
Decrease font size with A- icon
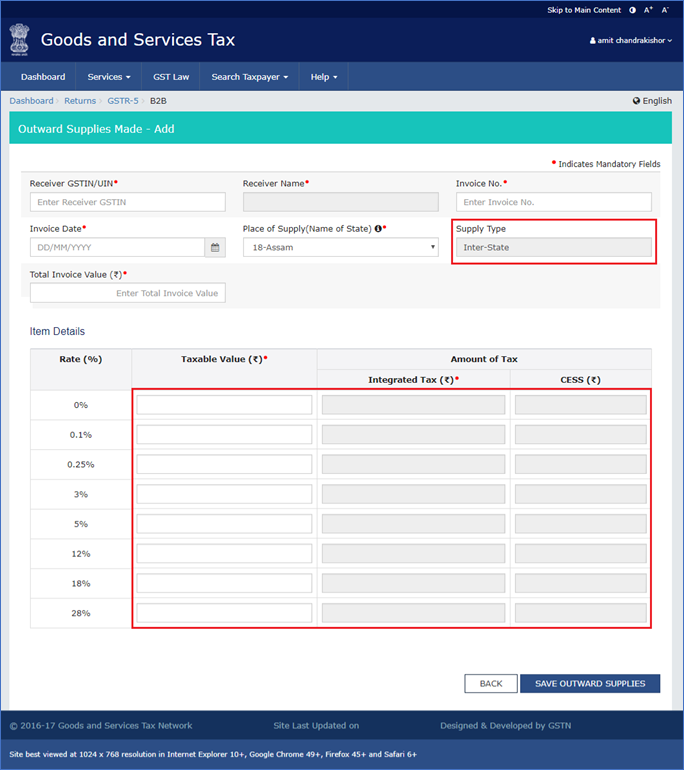(x=665, y=10)
